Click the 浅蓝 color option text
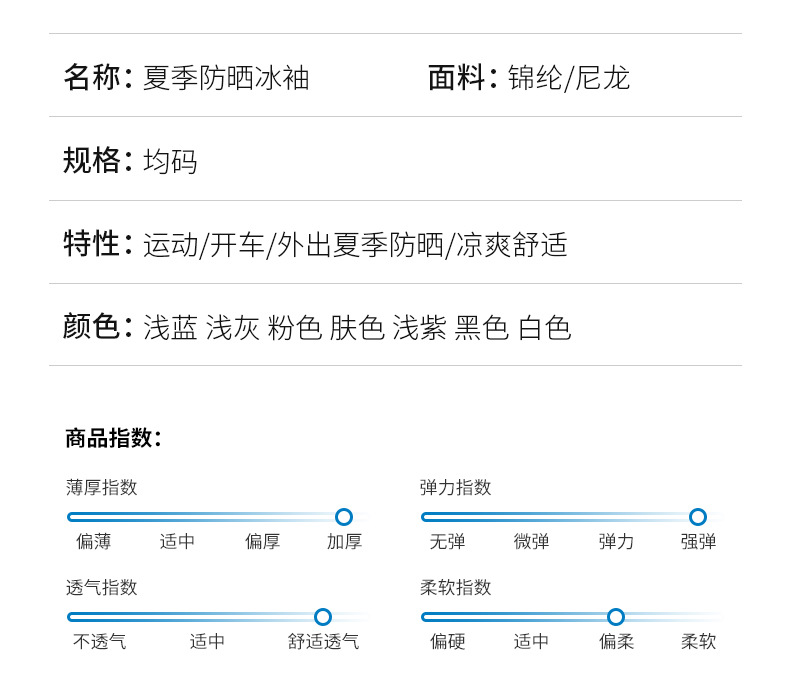 (x=170, y=328)
